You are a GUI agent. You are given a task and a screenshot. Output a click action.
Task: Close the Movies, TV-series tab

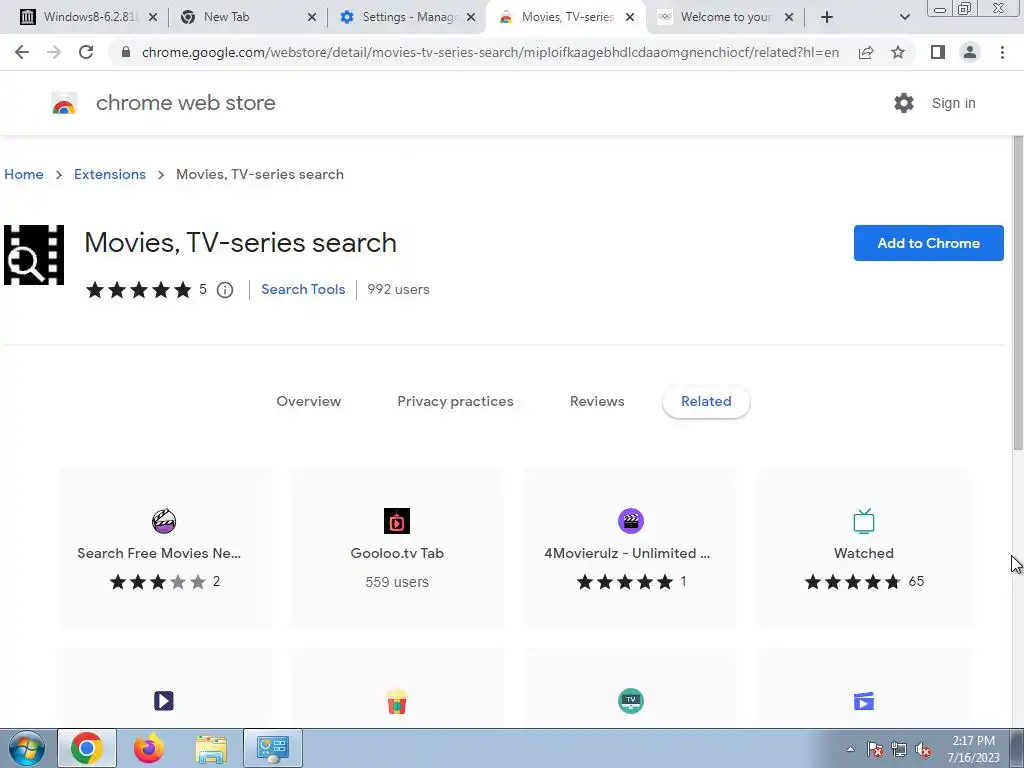point(630,17)
